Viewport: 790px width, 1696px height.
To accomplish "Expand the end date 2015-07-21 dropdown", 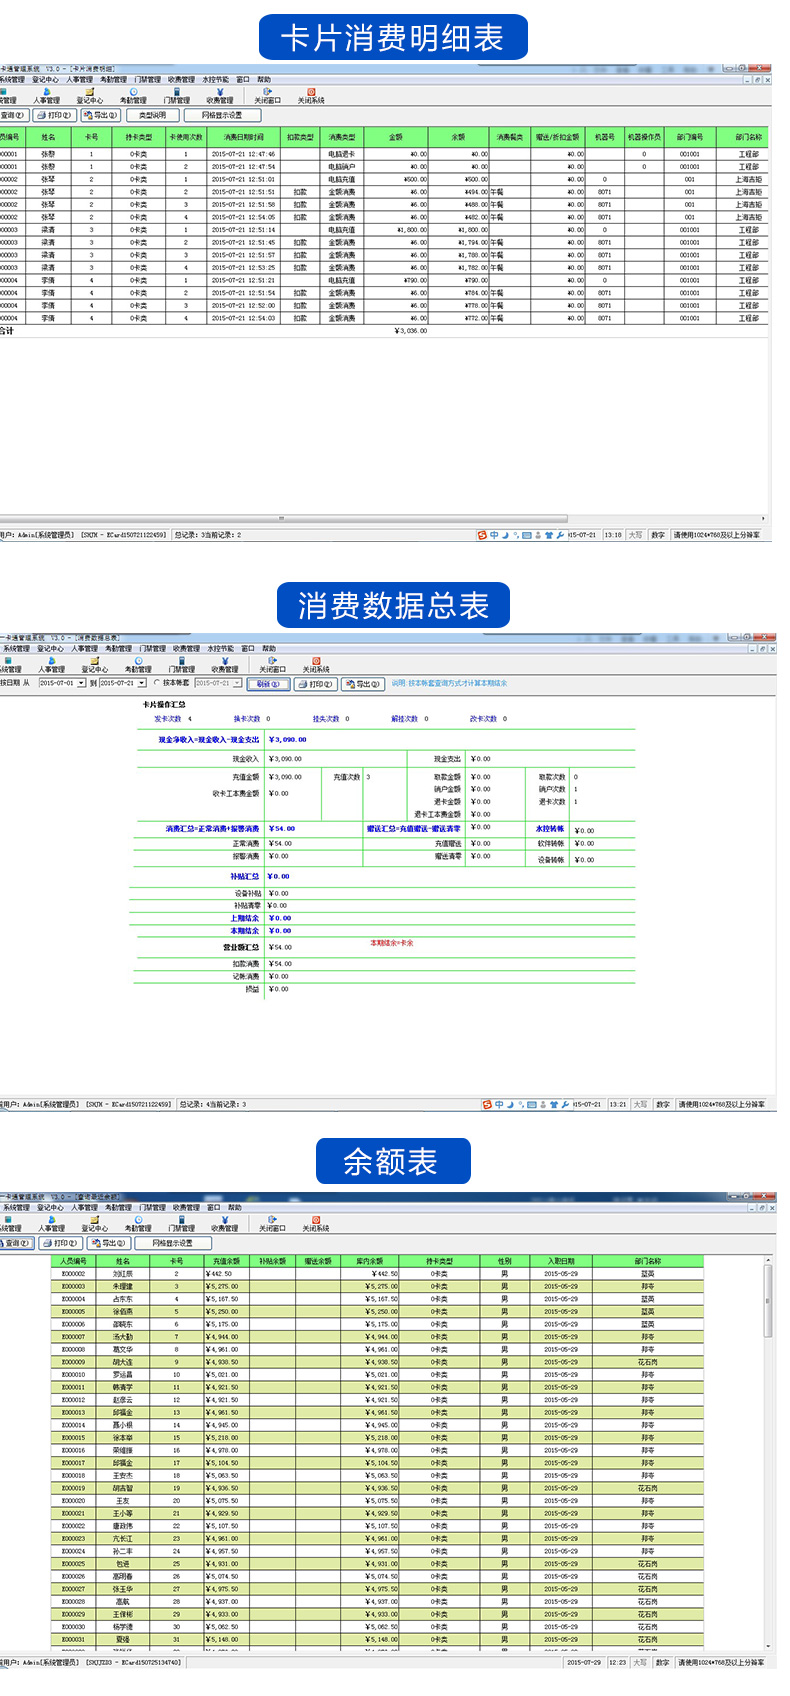I will [141, 683].
